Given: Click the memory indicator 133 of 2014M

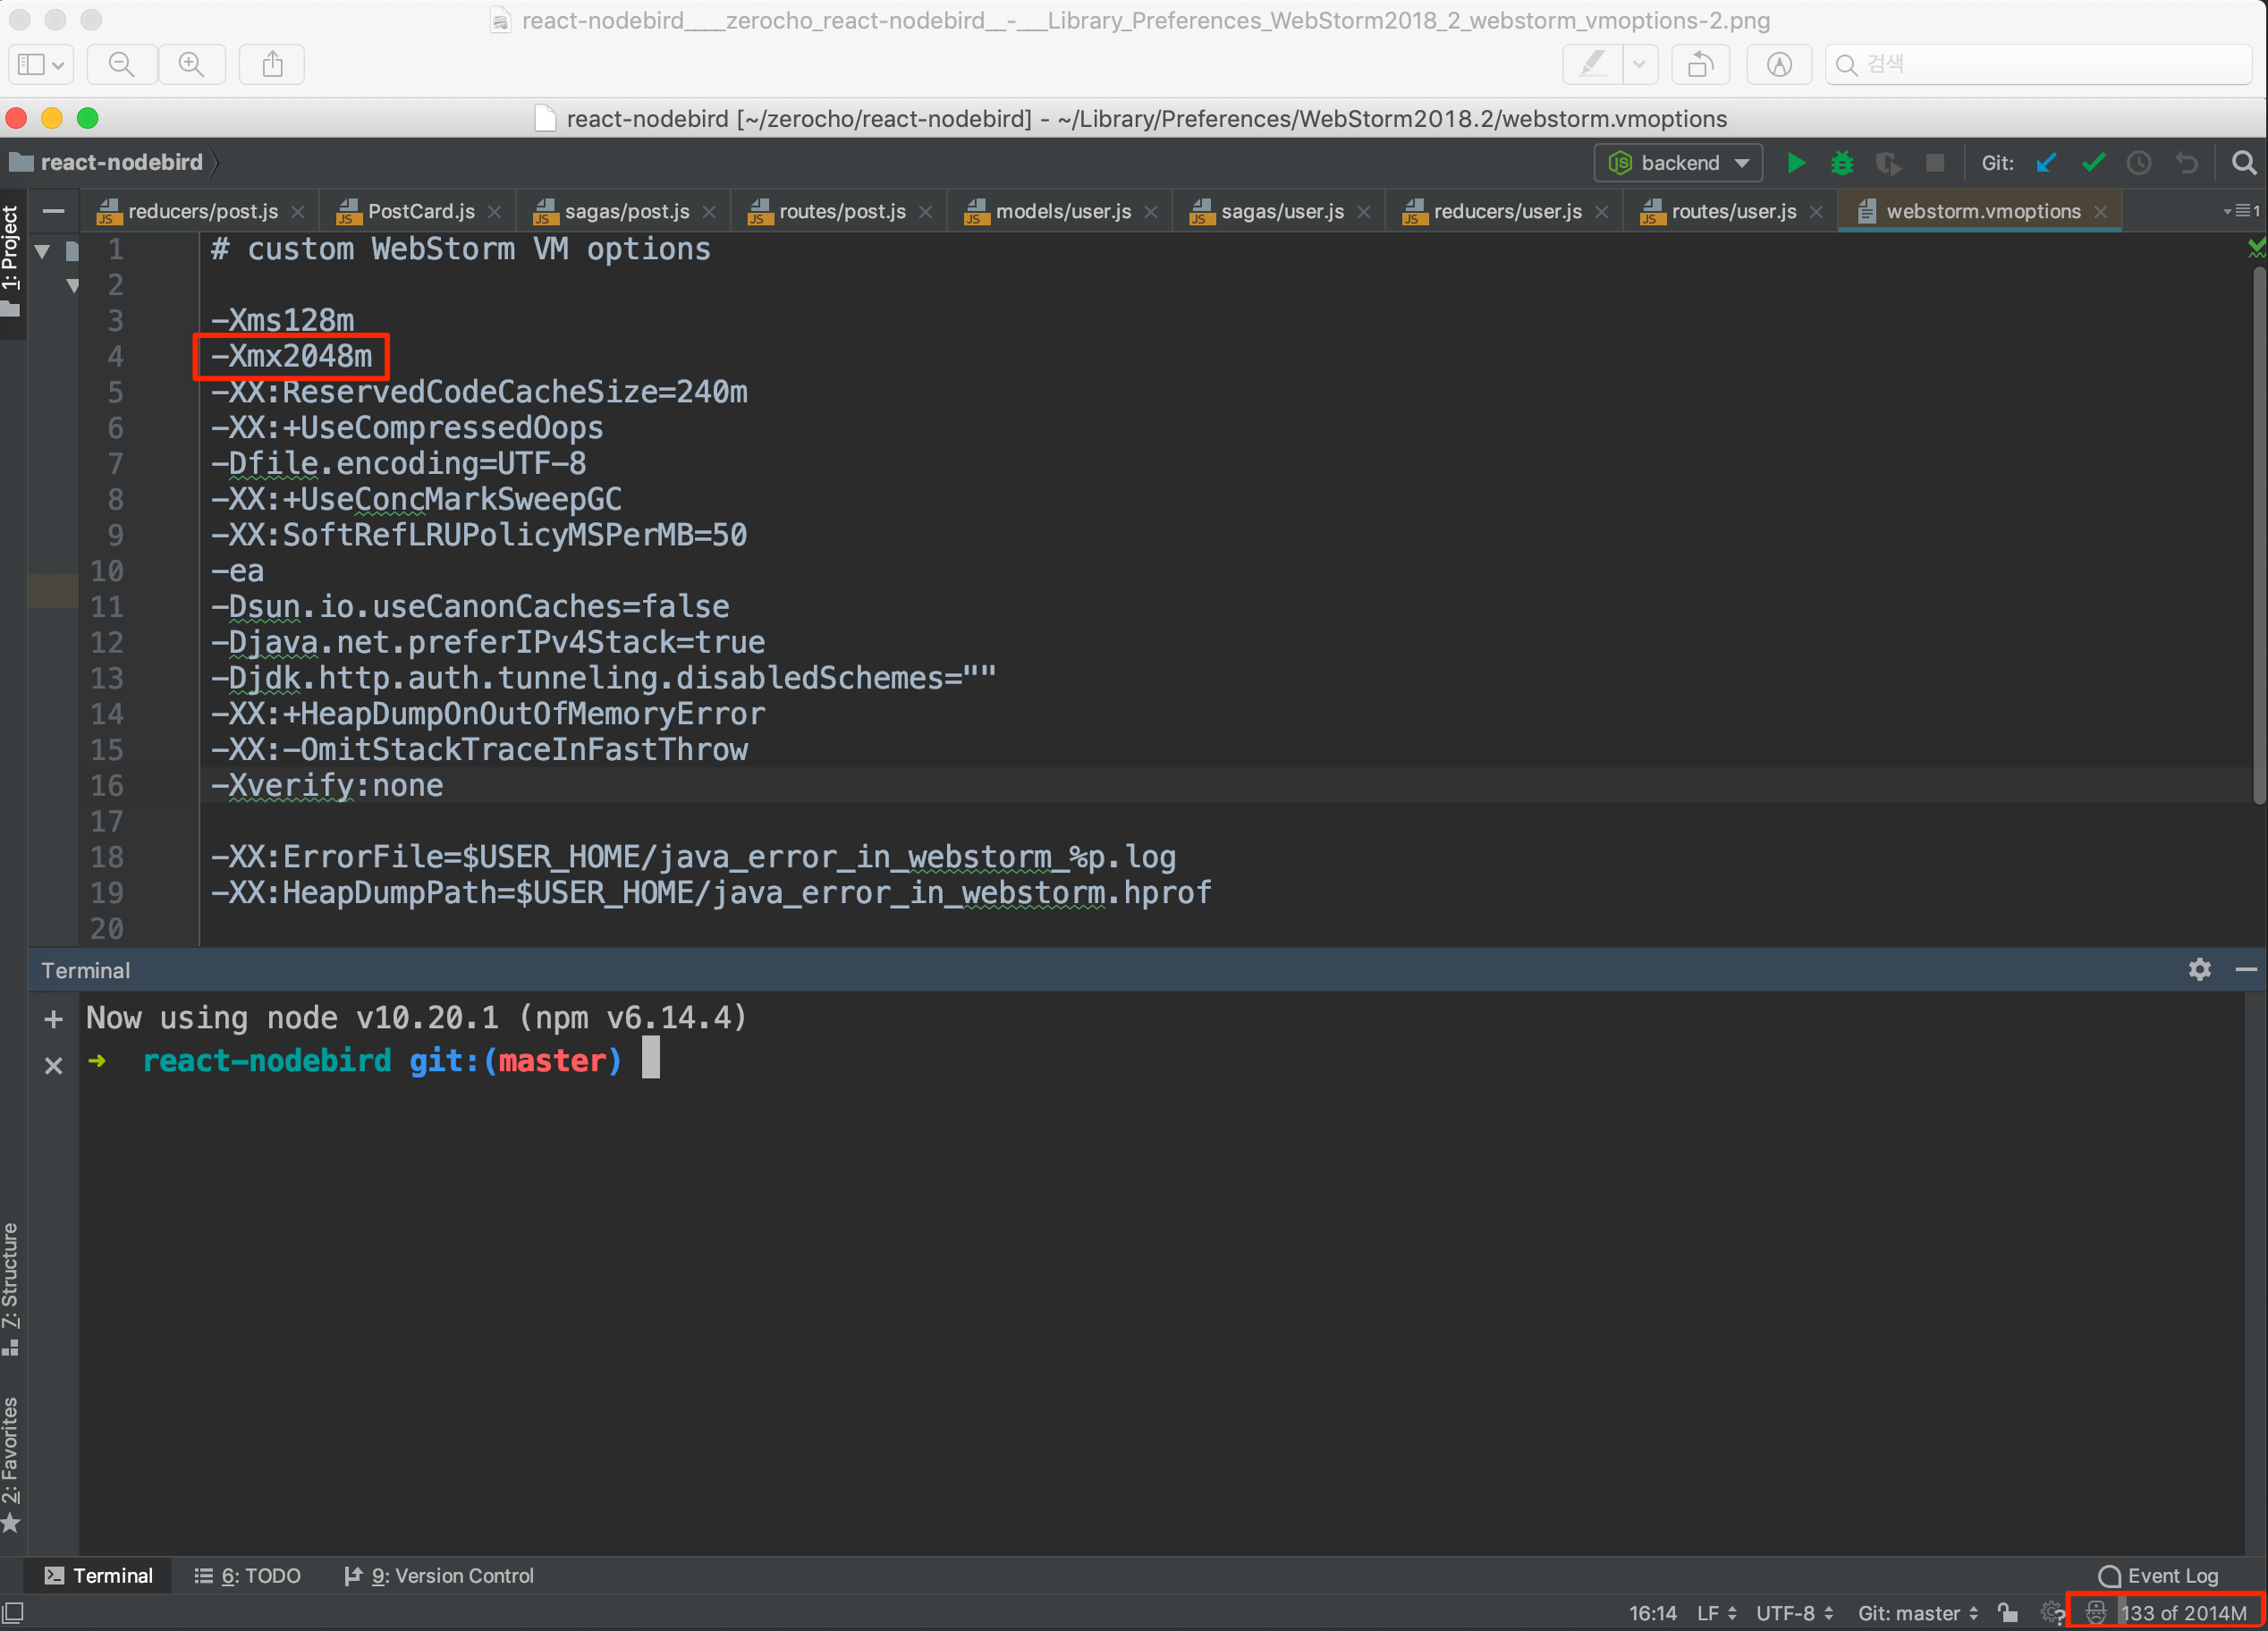Looking at the screenshot, I should tap(2182, 1612).
